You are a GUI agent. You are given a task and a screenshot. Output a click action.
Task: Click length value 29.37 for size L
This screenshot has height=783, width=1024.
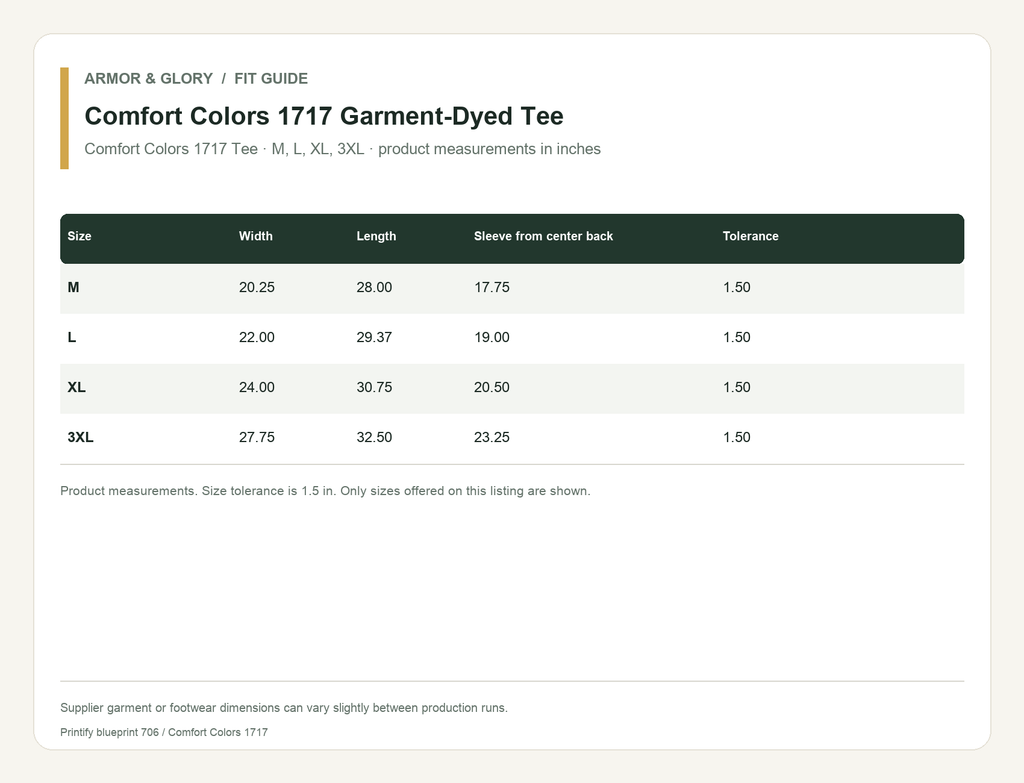374,338
